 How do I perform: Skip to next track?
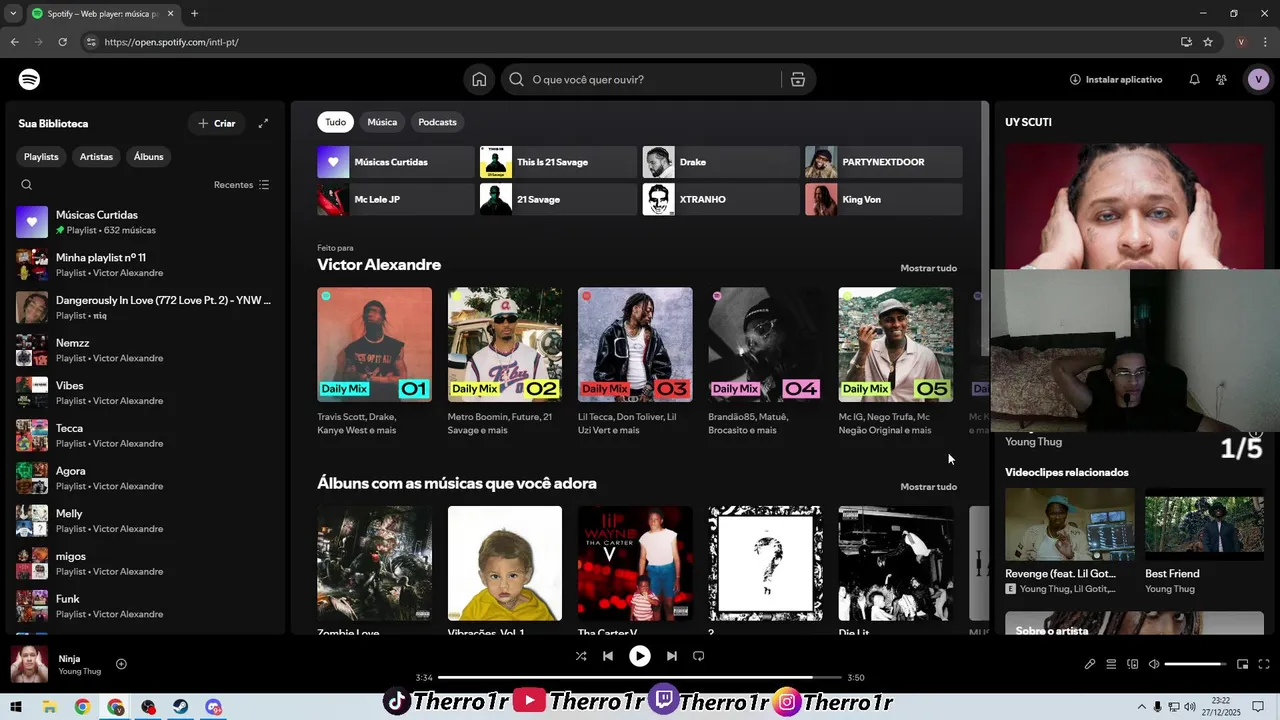672,656
